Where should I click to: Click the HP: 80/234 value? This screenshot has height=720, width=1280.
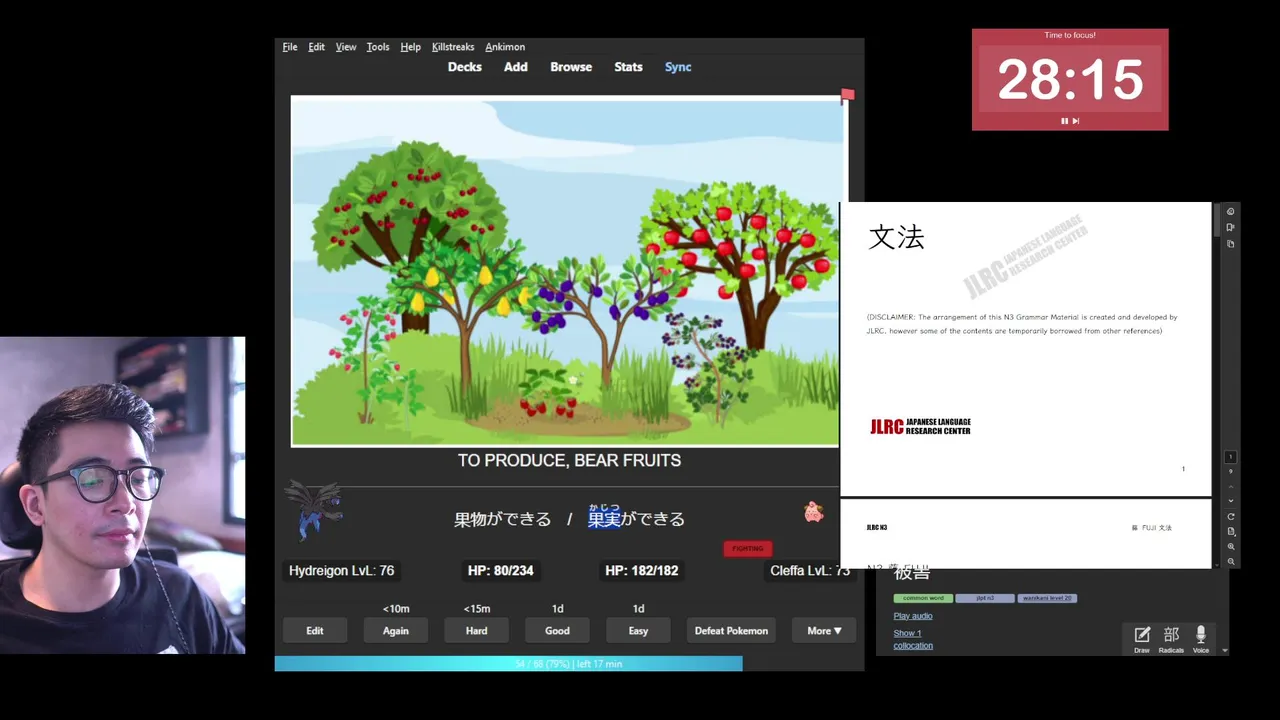pos(501,571)
